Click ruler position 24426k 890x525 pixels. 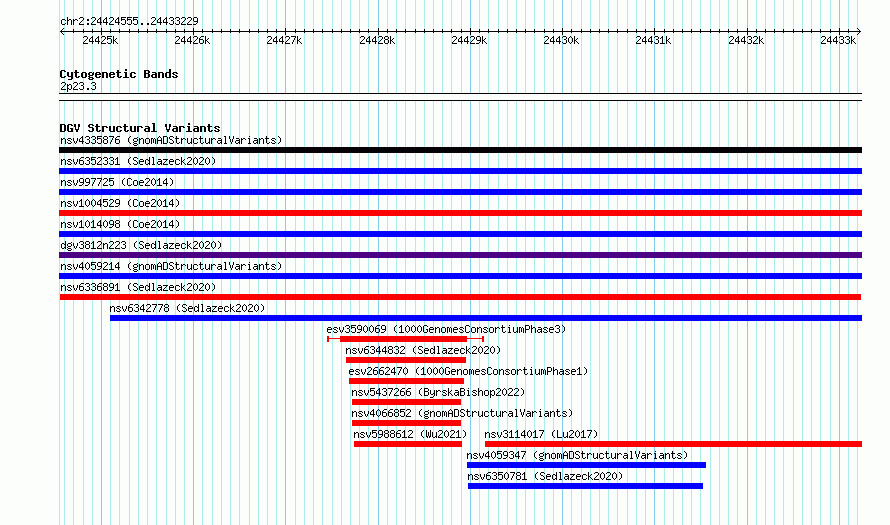pyautogui.click(x=192, y=40)
